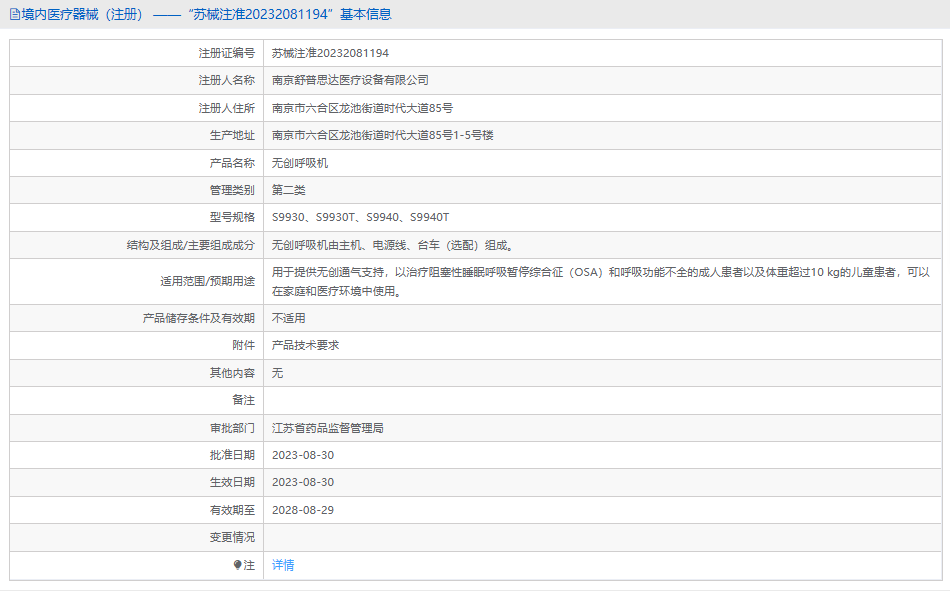950x591 pixels.
Task: Click the expiry date 2028-08-29
Action: (303, 510)
